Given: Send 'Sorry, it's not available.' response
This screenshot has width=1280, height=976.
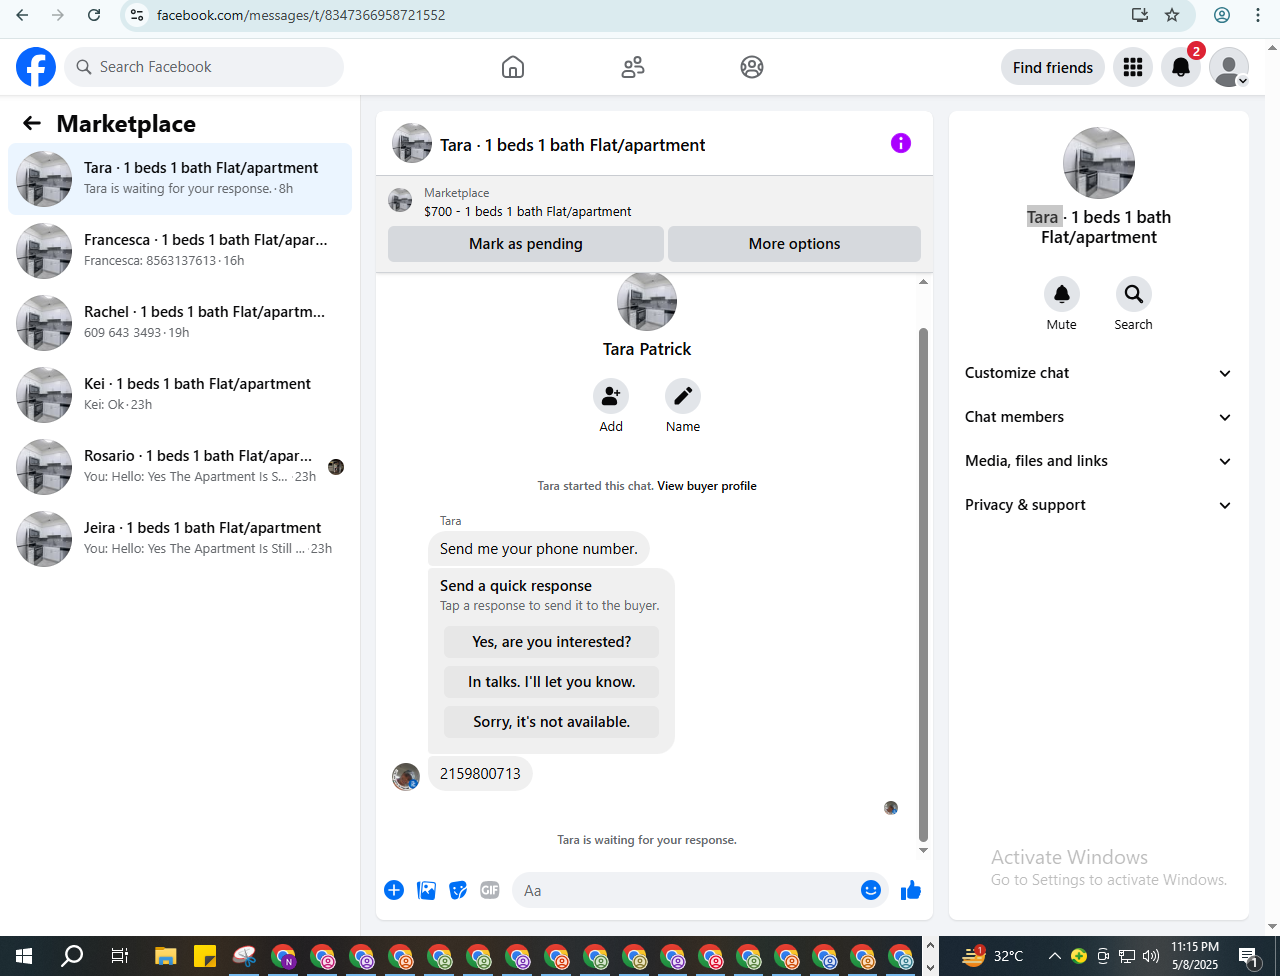Looking at the screenshot, I should [x=552, y=722].
